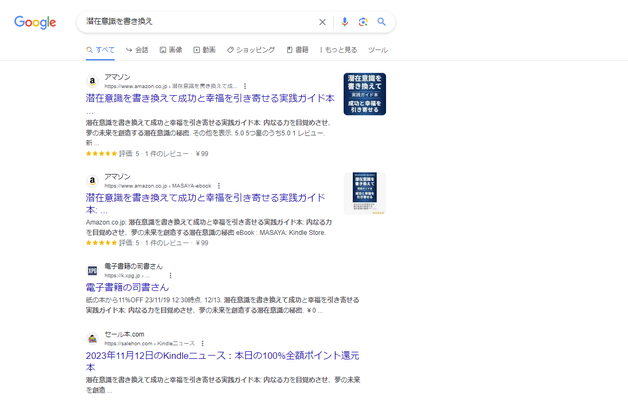Click the star rating under MASAYA result
The height and width of the screenshot is (404, 628).
tap(101, 243)
